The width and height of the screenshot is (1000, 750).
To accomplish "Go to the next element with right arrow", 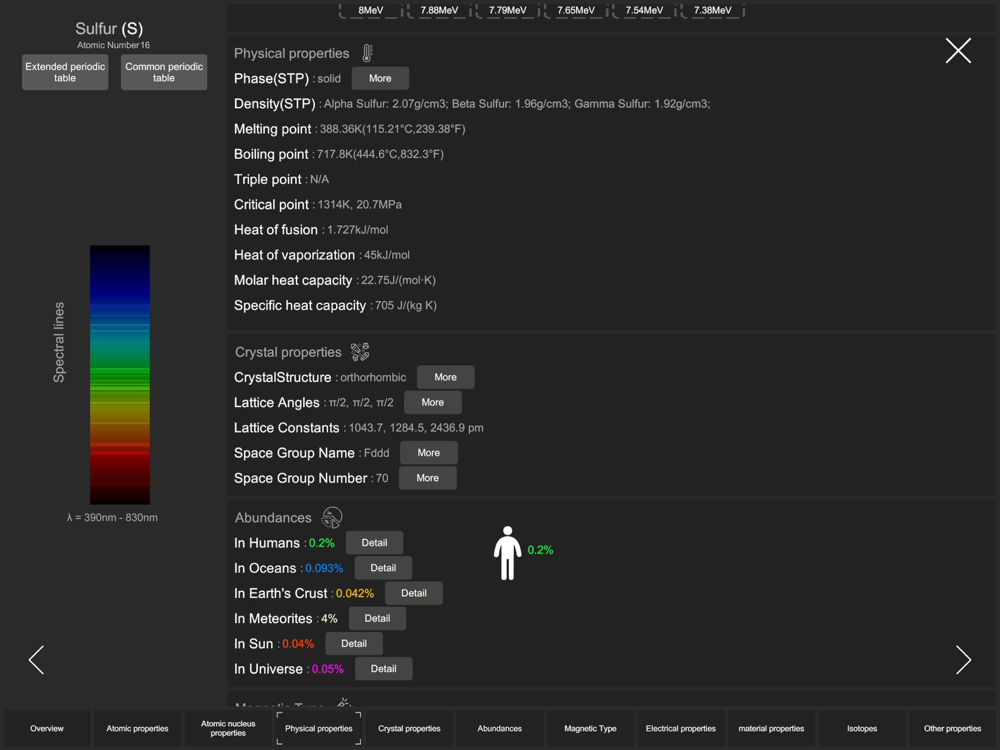I will point(962,660).
